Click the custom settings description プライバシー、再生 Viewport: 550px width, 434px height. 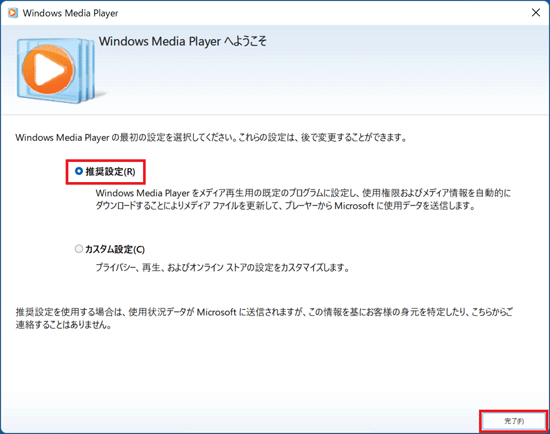223,267
